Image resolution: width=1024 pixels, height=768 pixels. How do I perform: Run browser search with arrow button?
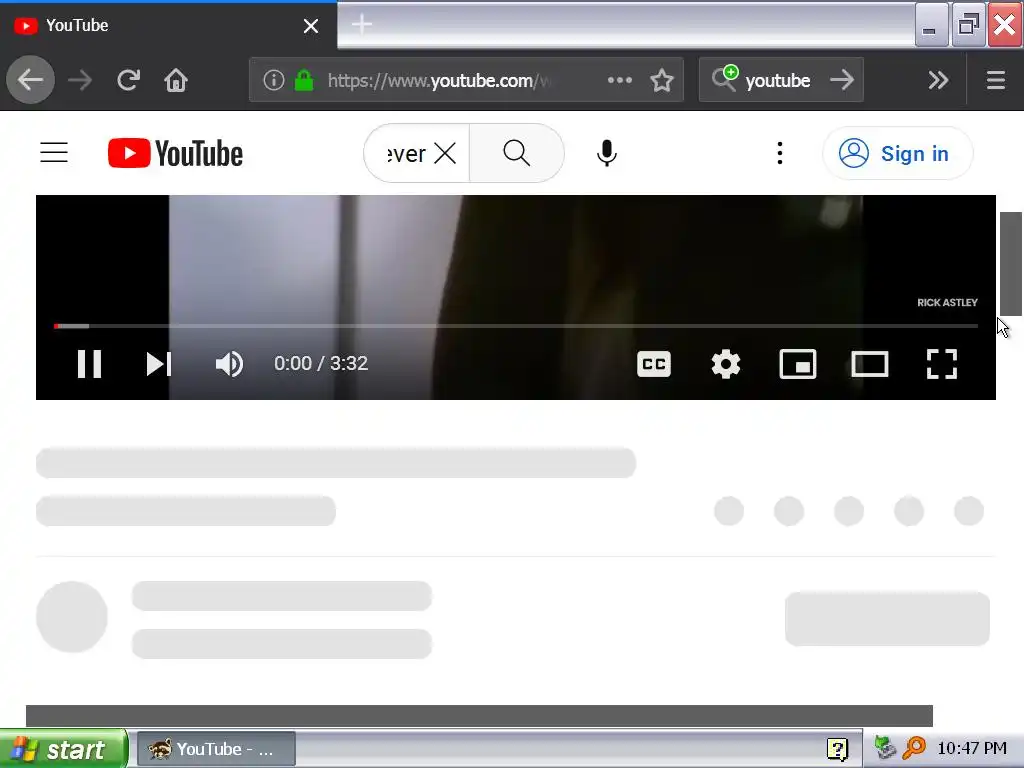coord(842,80)
